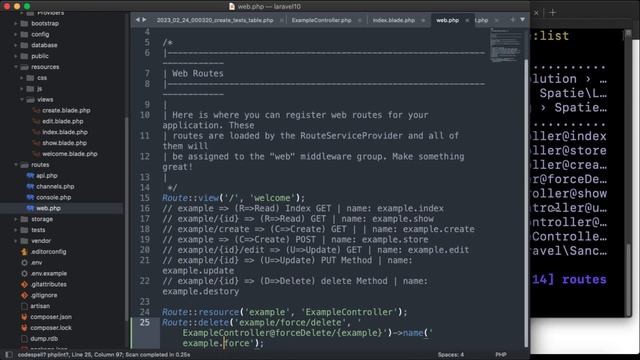The width and height of the screenshot is (640, 360).
Task: Click the .env.example gear icon
Action: [24, 273]
